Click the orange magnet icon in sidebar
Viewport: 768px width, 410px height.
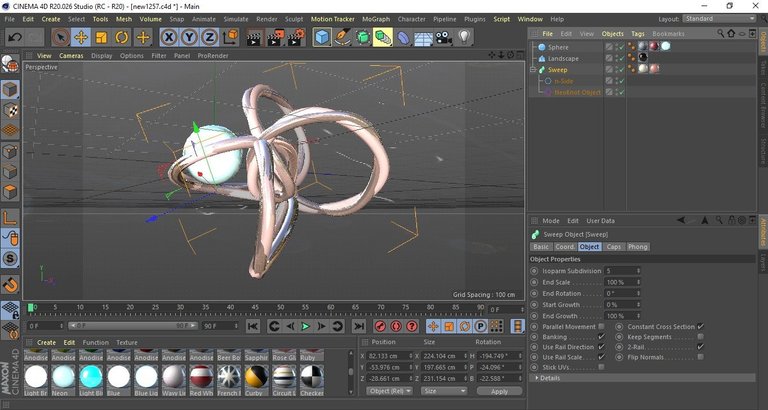click(10, 284)
